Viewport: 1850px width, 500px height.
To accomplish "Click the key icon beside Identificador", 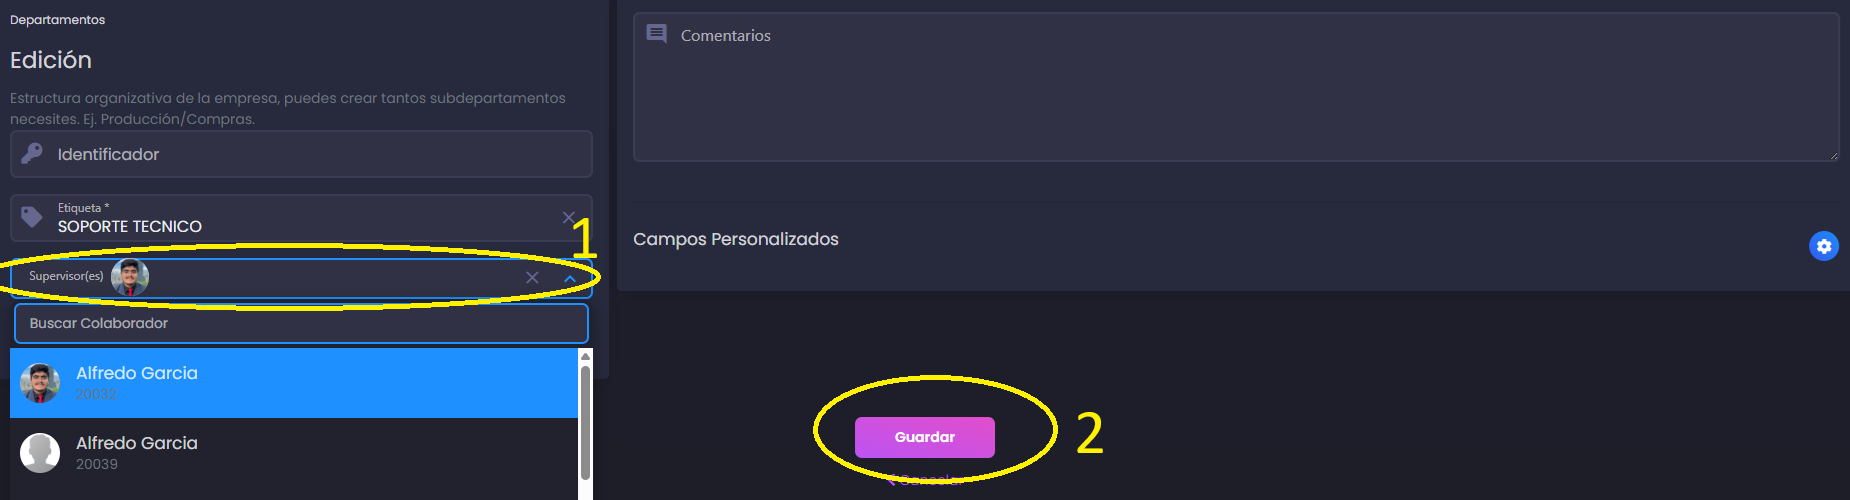I will pos(32,153).
